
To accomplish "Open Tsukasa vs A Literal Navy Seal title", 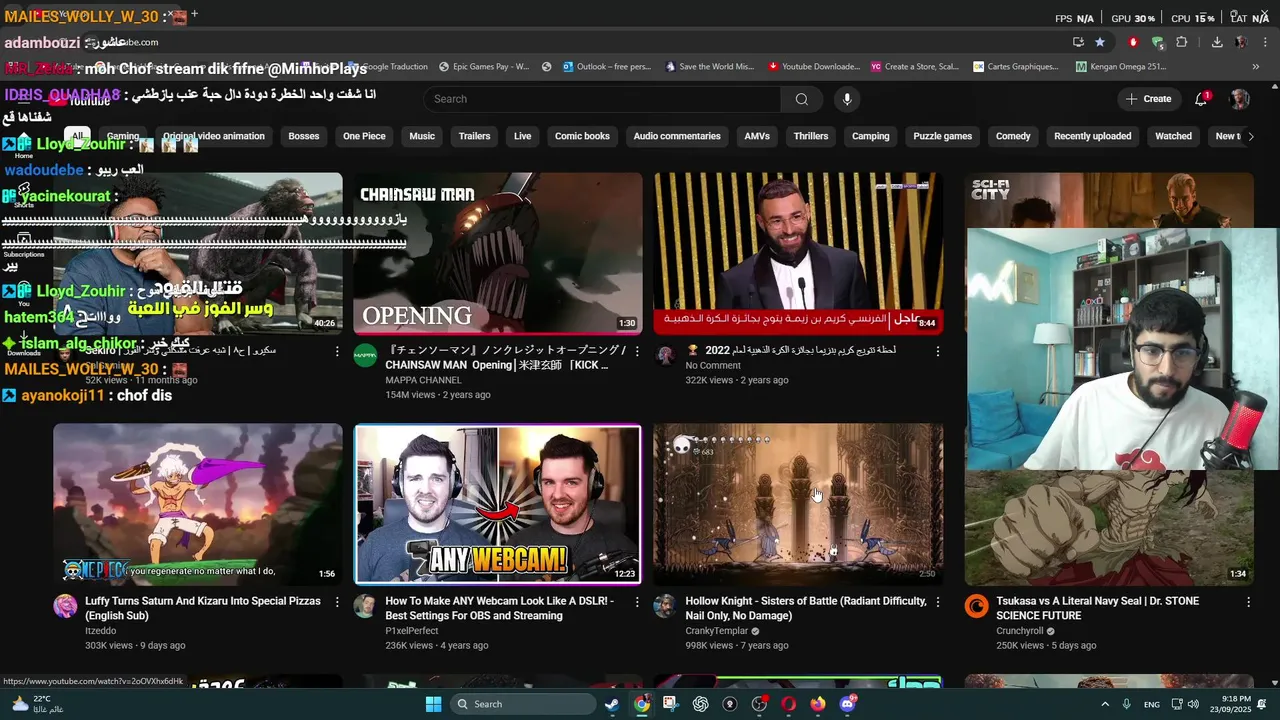I will tap(1097, 608).
